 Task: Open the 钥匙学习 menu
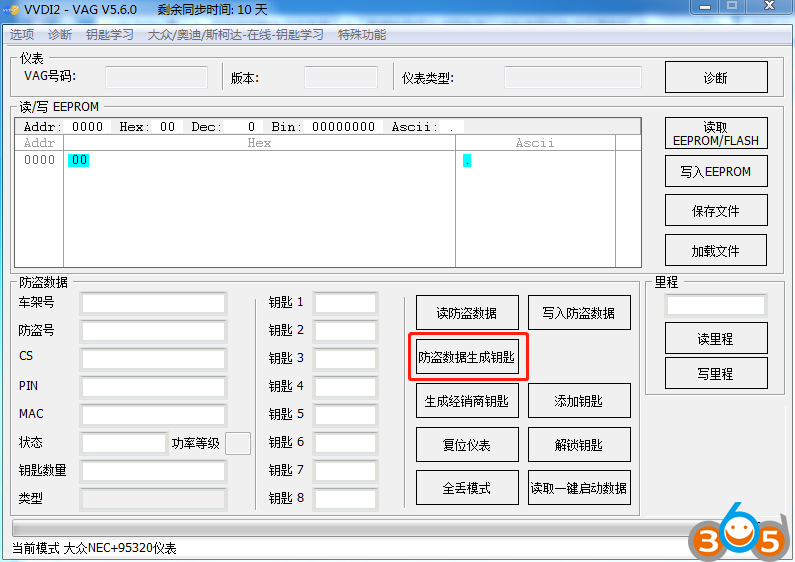coord(110,34)
